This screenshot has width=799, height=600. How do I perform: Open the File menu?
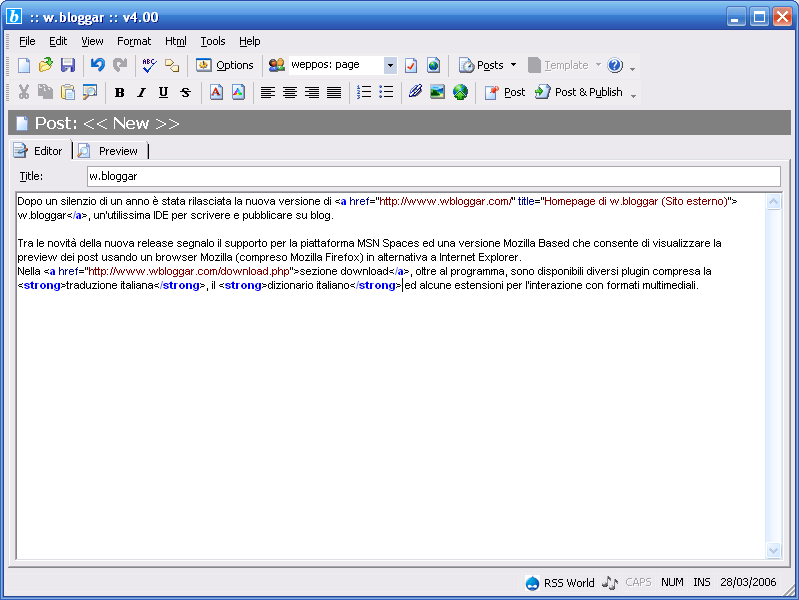[x=27, y=41]
